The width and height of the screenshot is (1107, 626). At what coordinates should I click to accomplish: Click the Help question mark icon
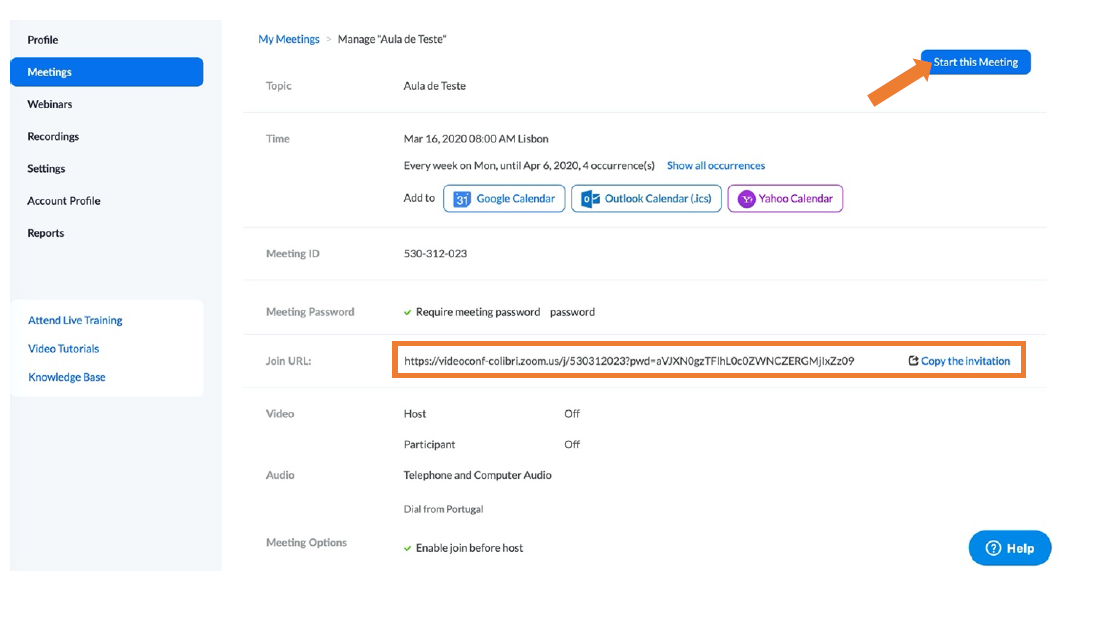pyautogui.click(x=993, y=548)
